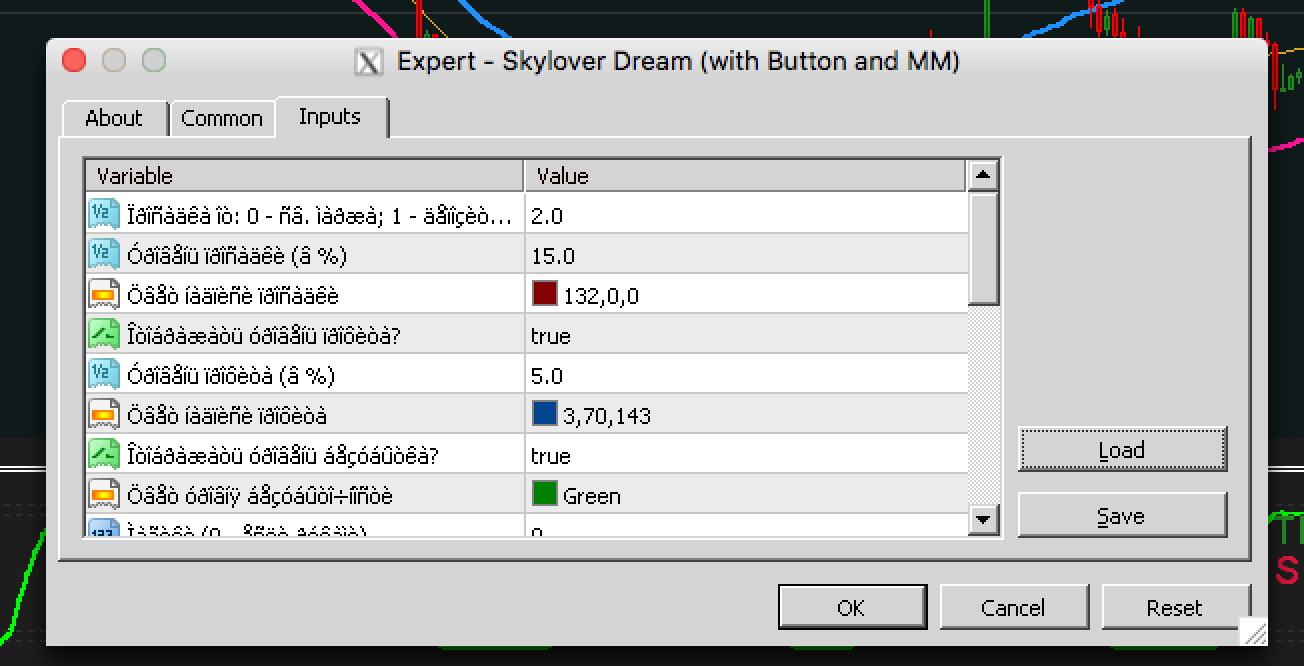Close the Expert dialog with the red button
The height and width of the screenshot is (666, 1304).
(x=74, y=61)
